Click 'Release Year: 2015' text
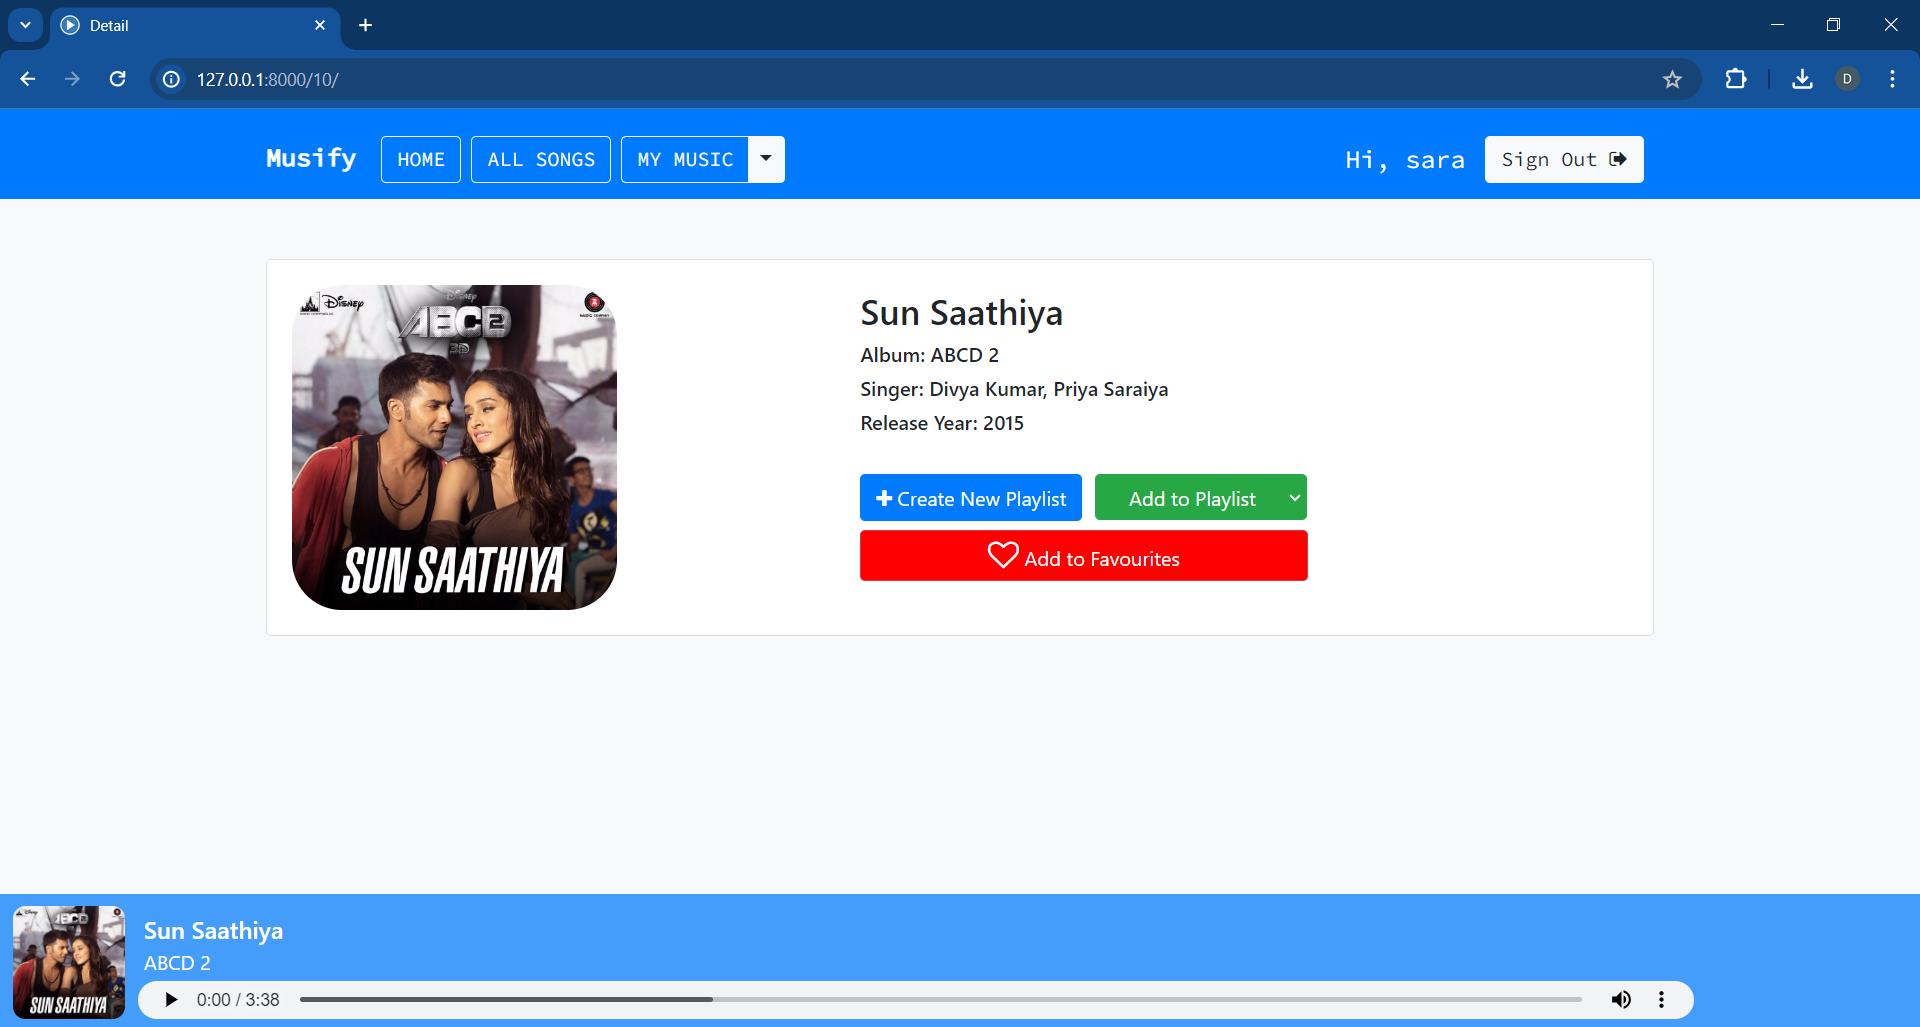 [x=942, y=423]
